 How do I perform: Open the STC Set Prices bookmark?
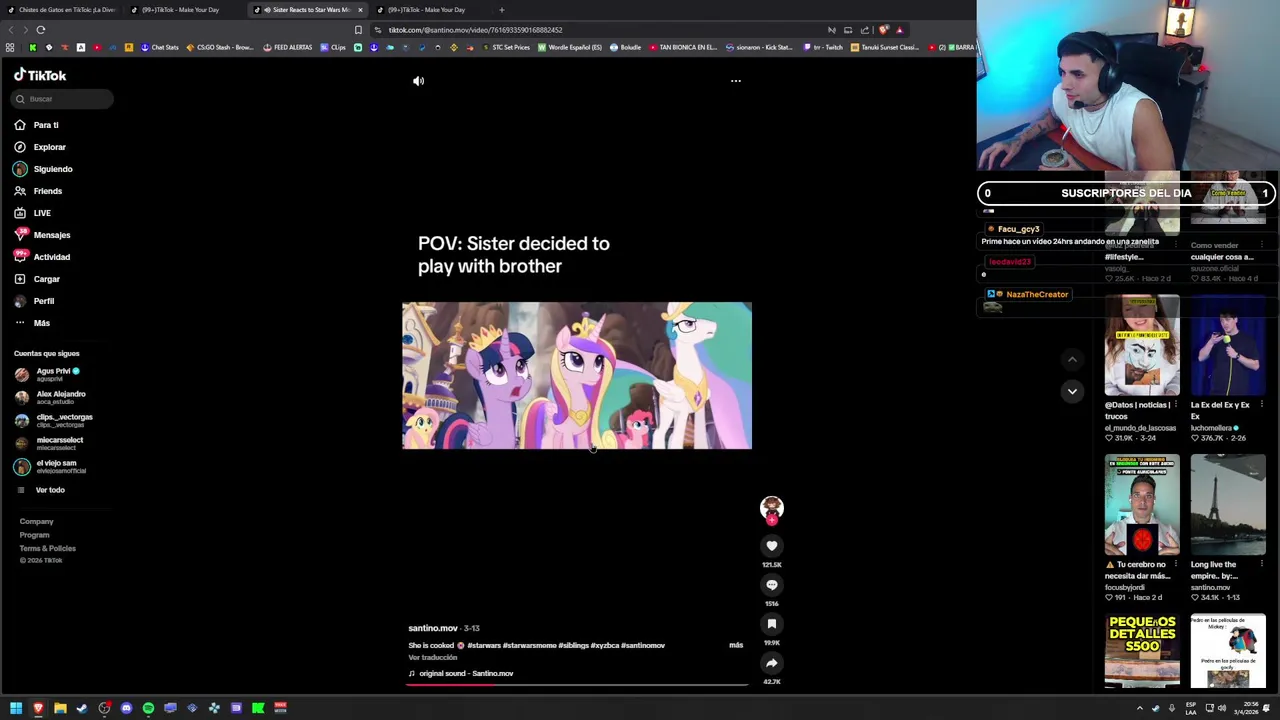tap(505, 47)
